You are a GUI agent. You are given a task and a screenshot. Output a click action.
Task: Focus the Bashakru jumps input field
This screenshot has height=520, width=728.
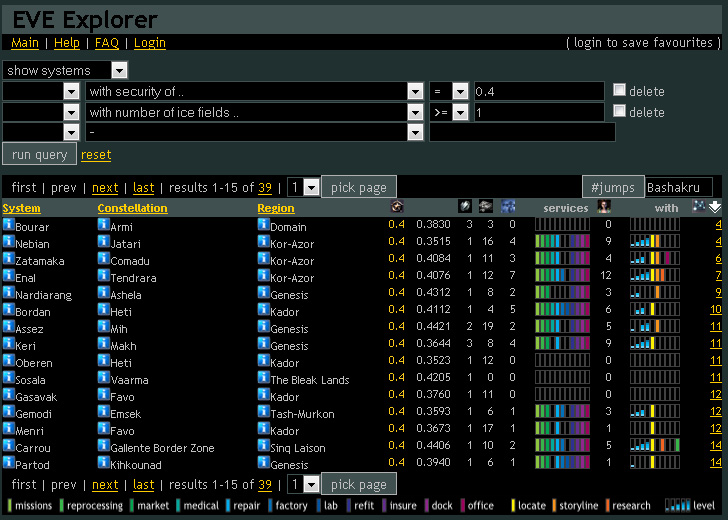pos(679,188)
